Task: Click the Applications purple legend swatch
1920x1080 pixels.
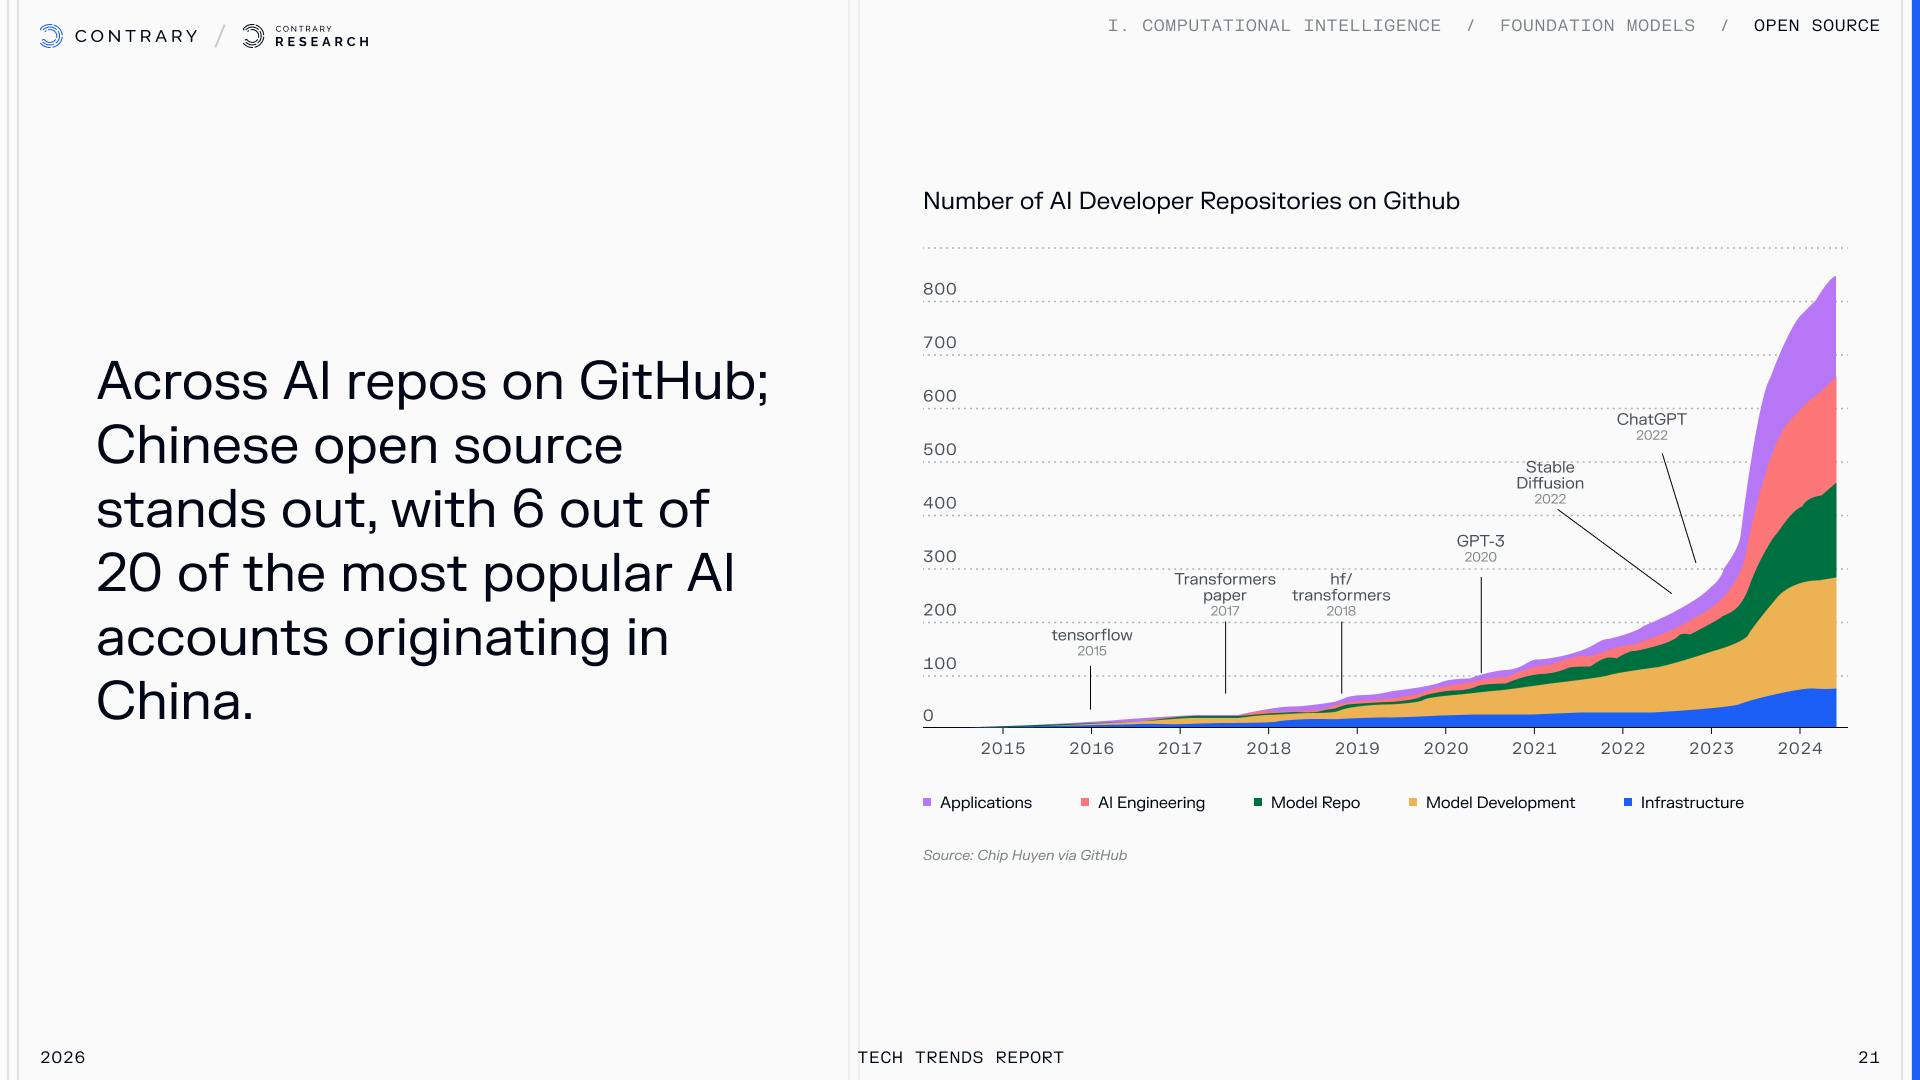Action: click(927, 803)
